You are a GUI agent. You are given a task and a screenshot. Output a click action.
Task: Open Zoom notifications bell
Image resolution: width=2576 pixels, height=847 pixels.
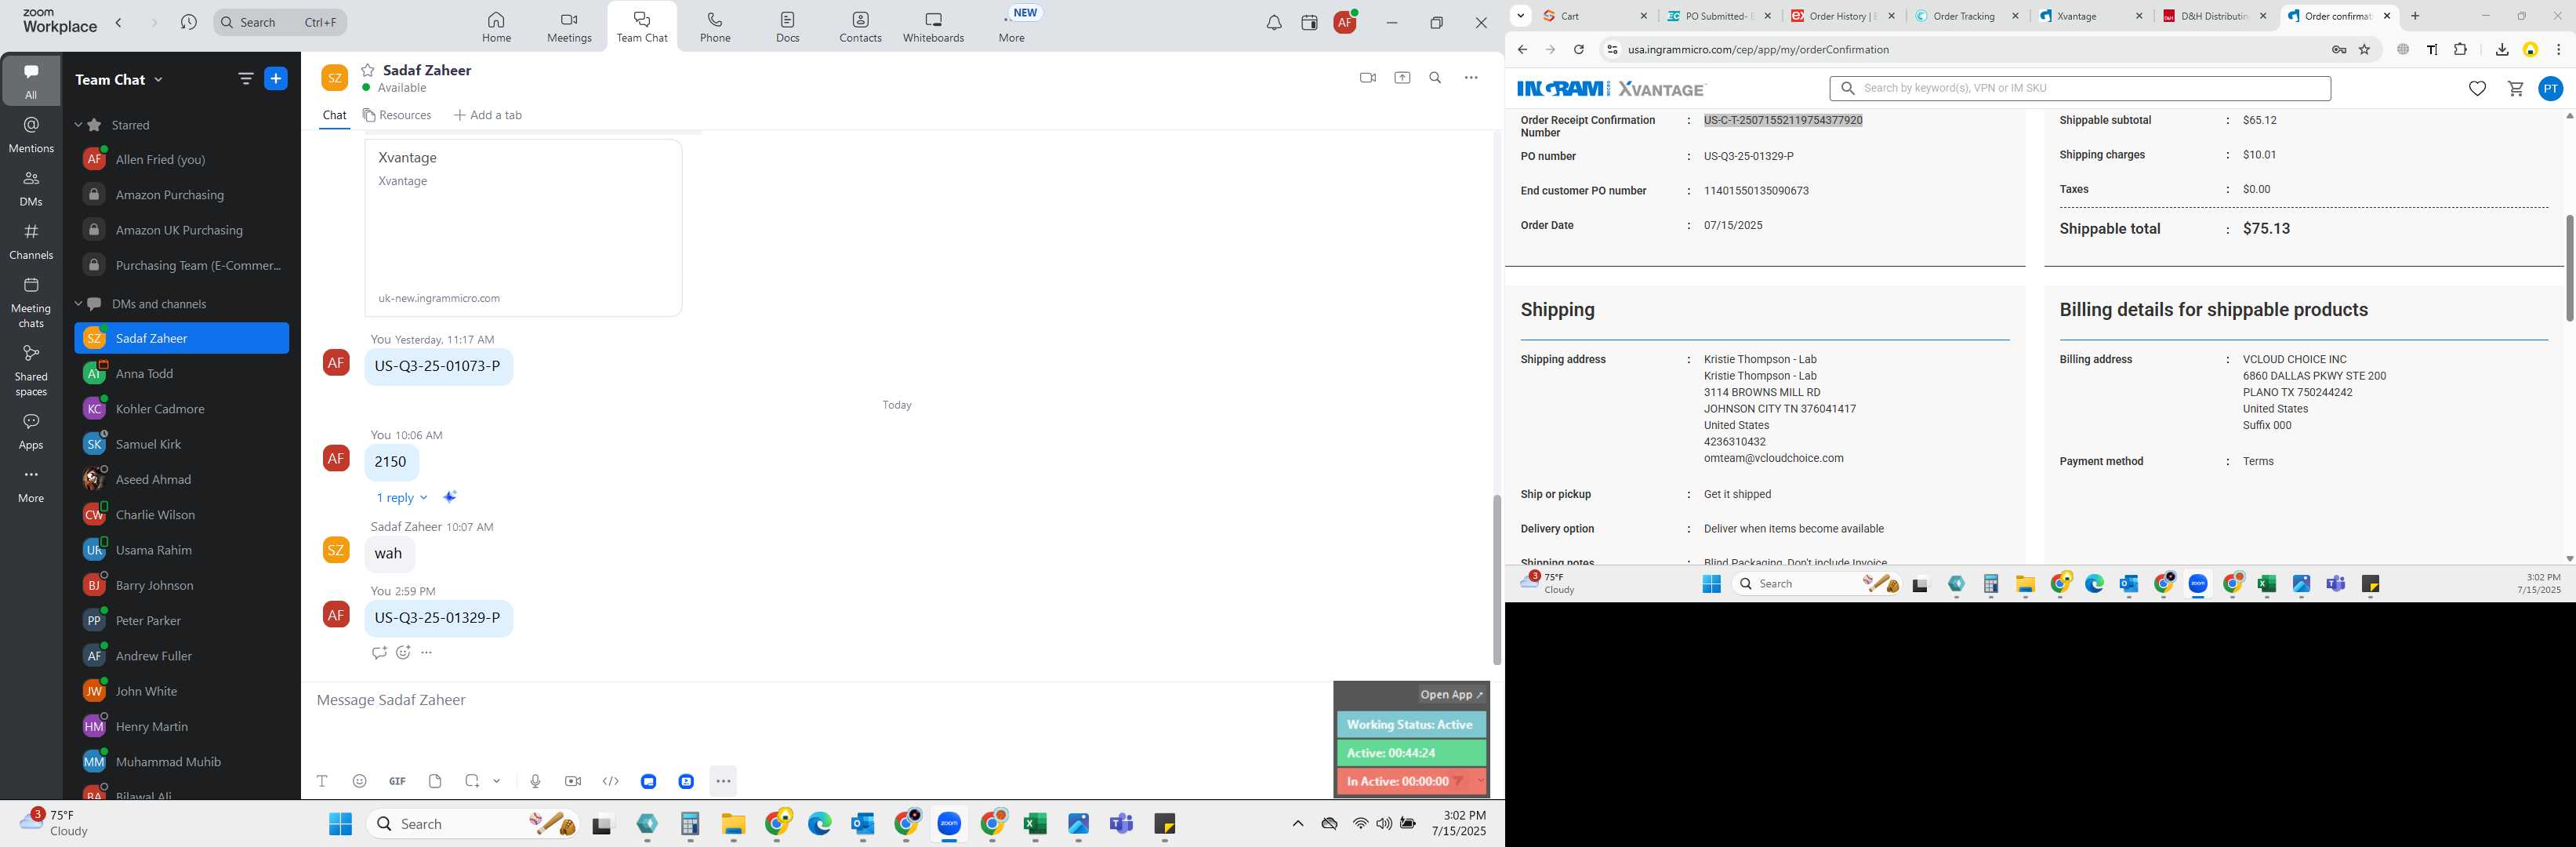coord(1273,22)
